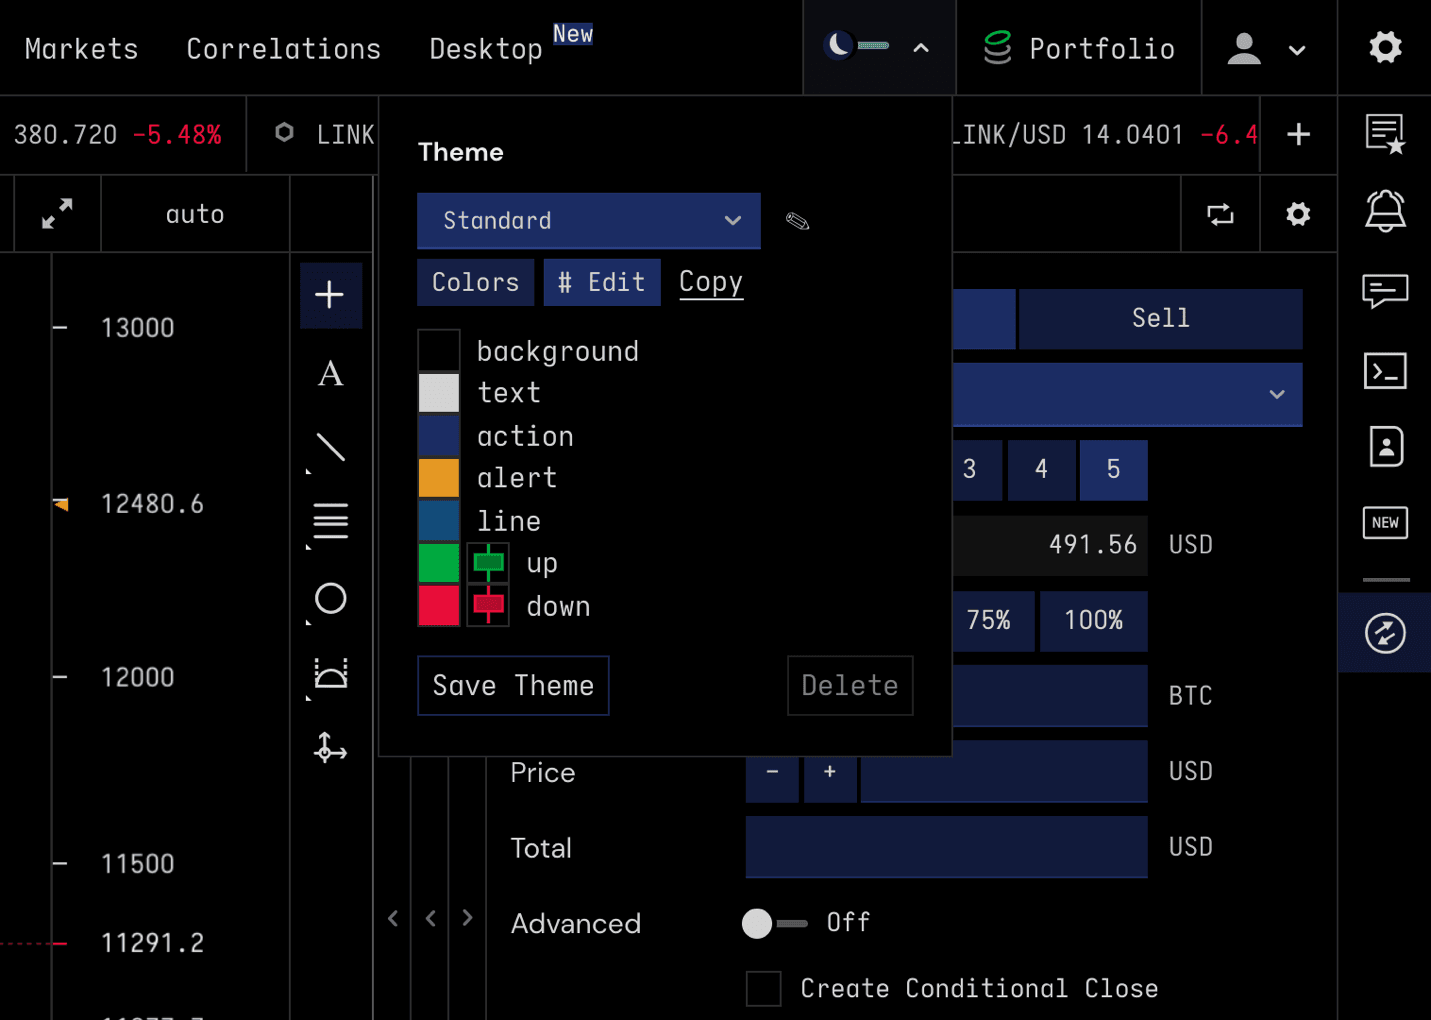The width and height of the screenshot is (1431, 1020).
Task: Open the NEW features badge icon
Action: tap(1385, 522)
